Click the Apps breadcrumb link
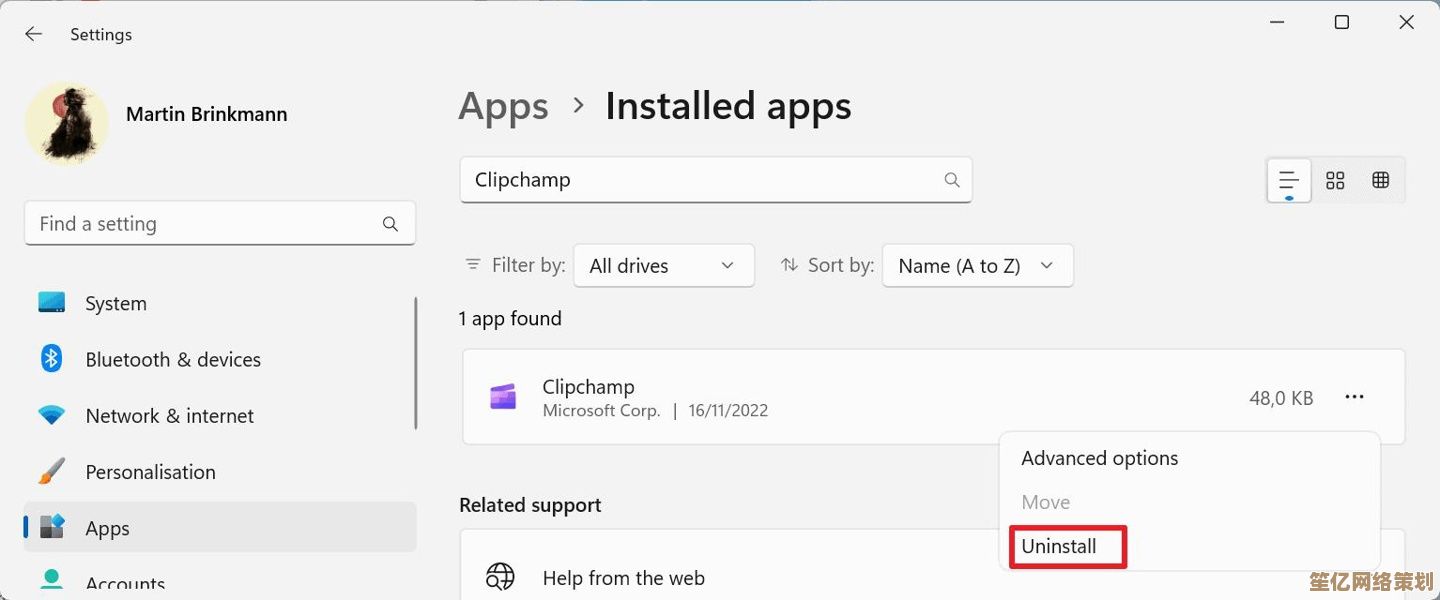The width and height of the screenshot is (1440, 600). [x=503, y=107]
